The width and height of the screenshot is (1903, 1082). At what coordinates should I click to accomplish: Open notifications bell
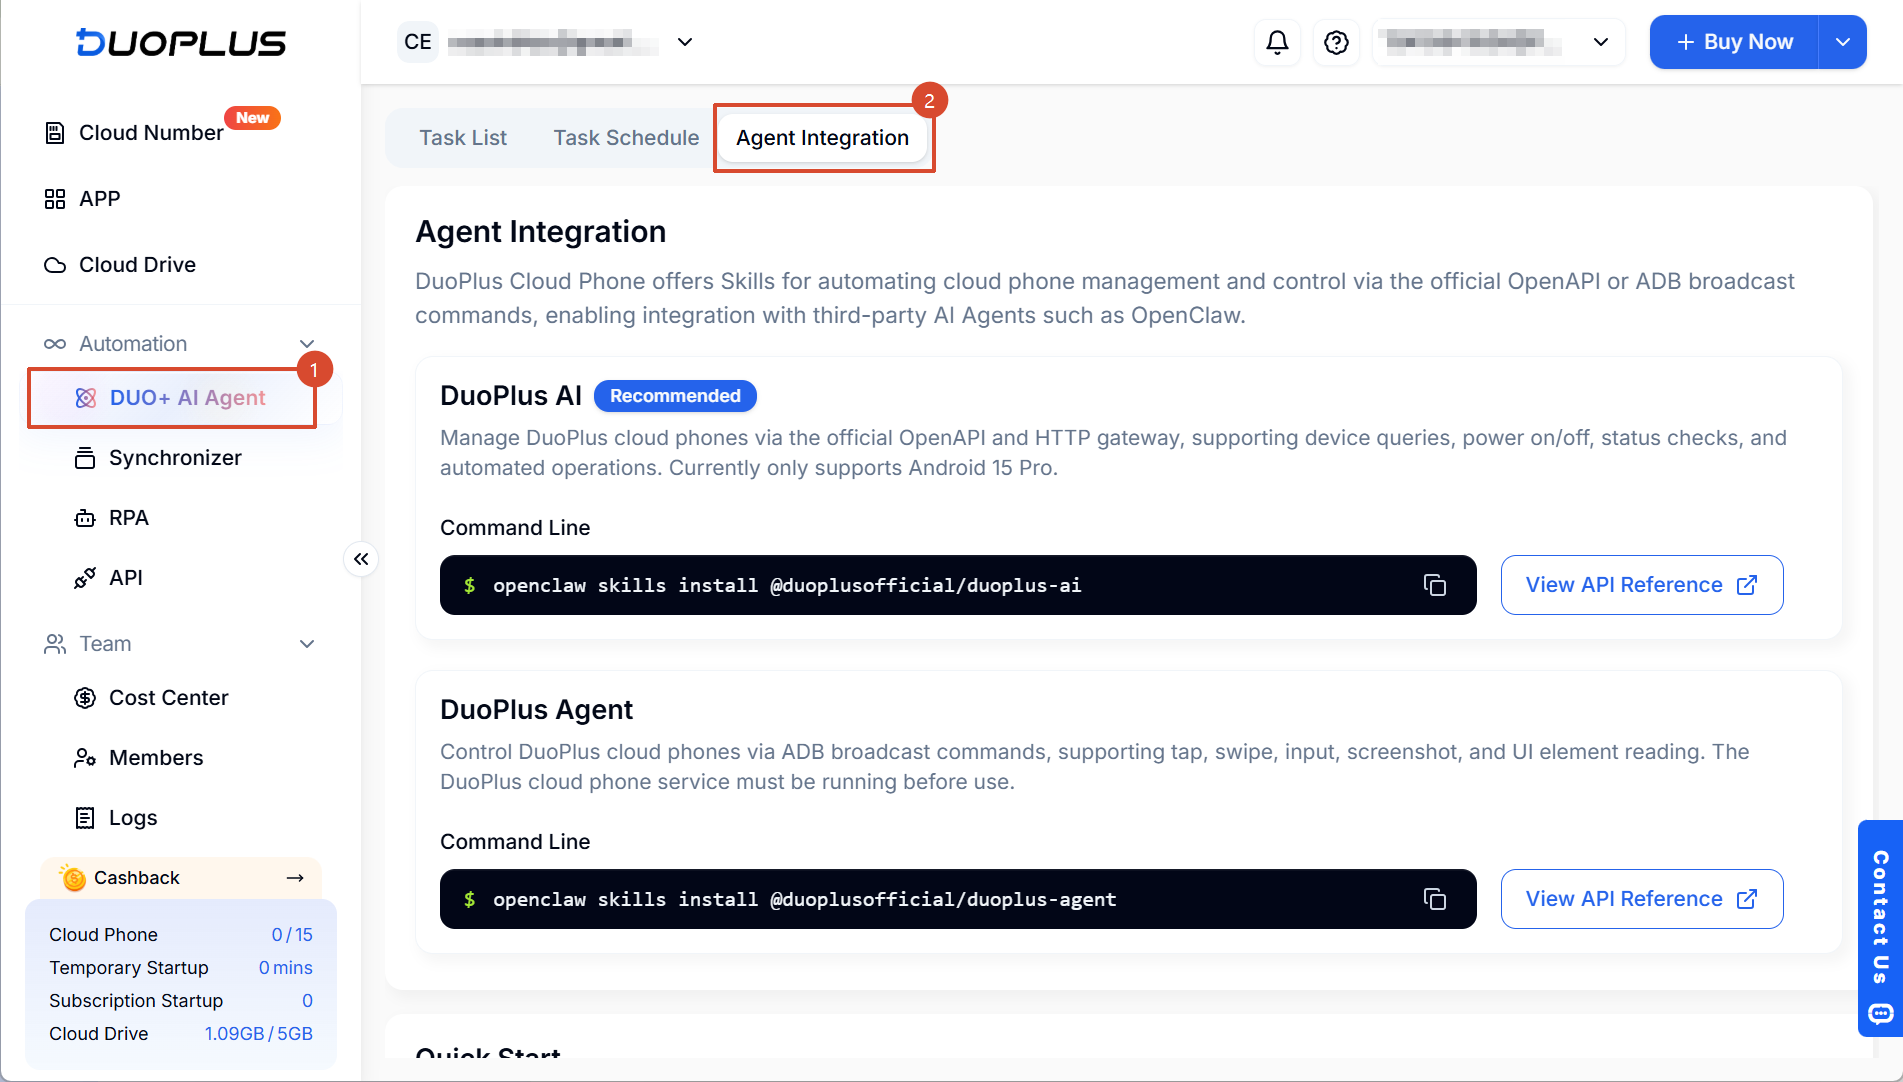(x=1277, y=42)
